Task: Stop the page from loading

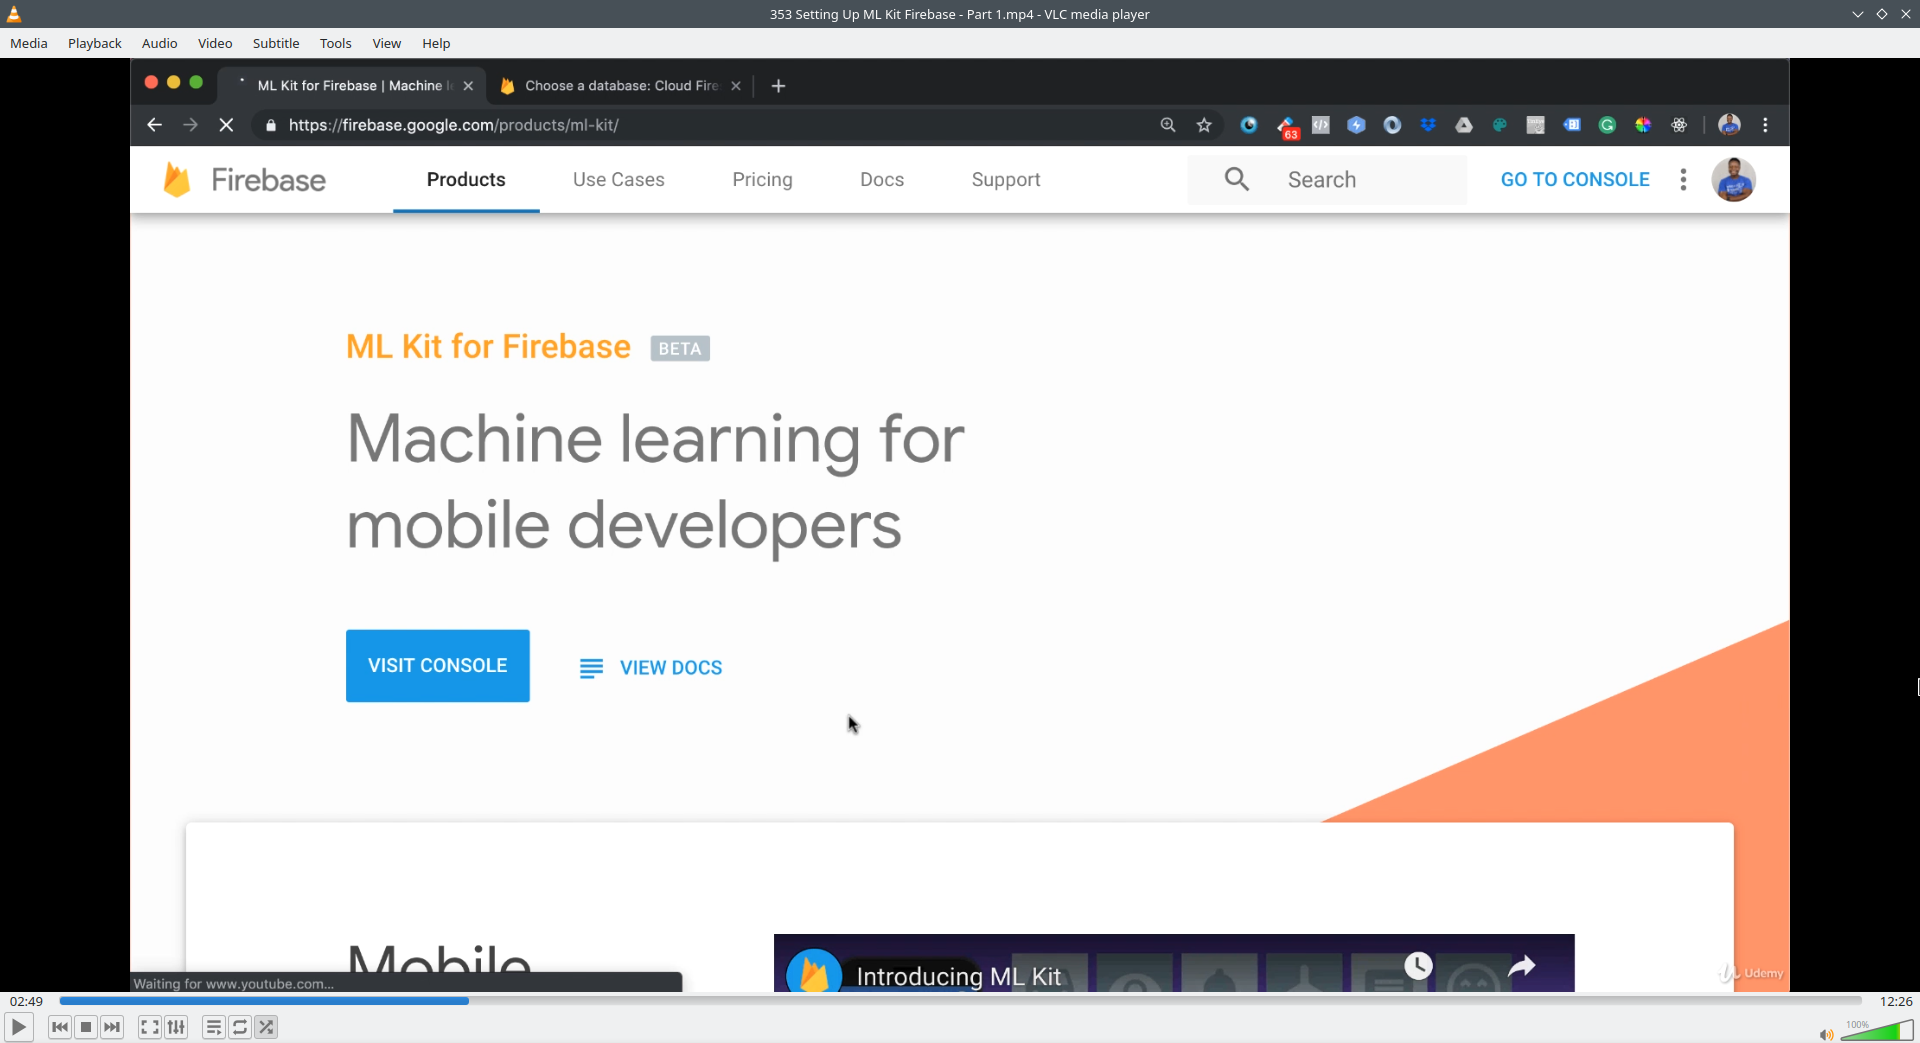Action: 226,125
